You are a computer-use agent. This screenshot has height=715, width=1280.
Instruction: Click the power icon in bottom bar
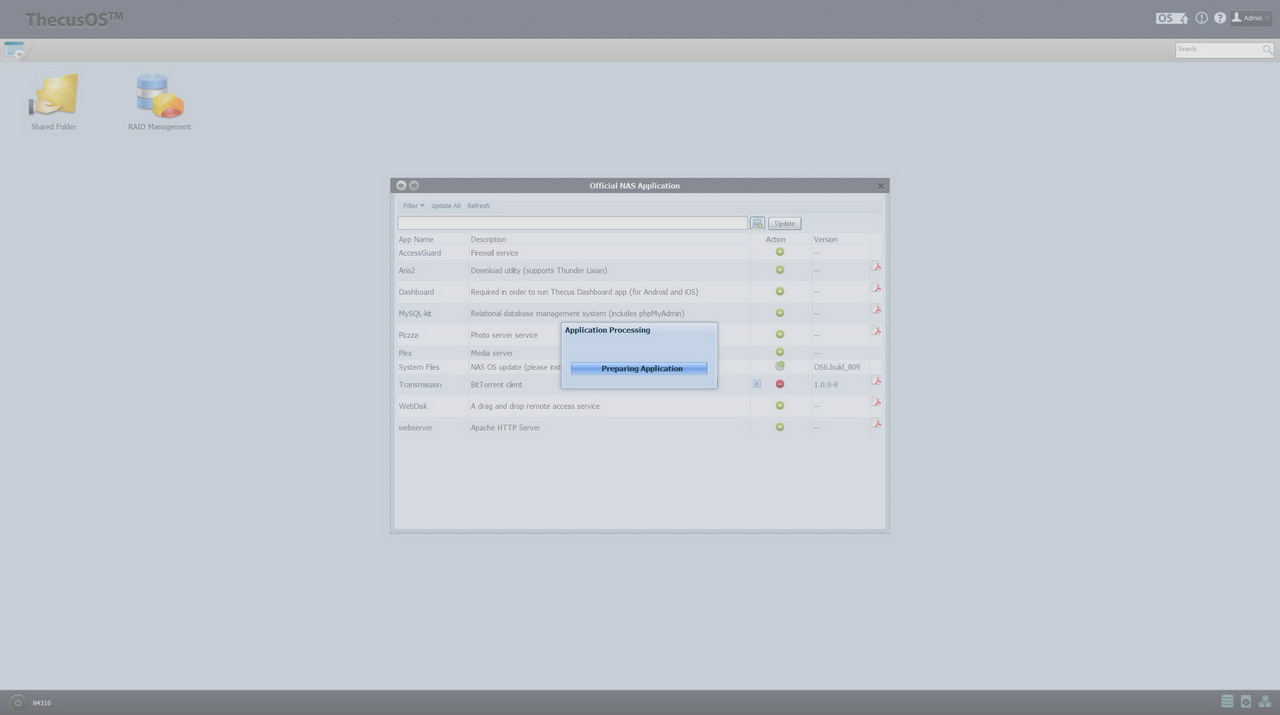tap(17, 702)
